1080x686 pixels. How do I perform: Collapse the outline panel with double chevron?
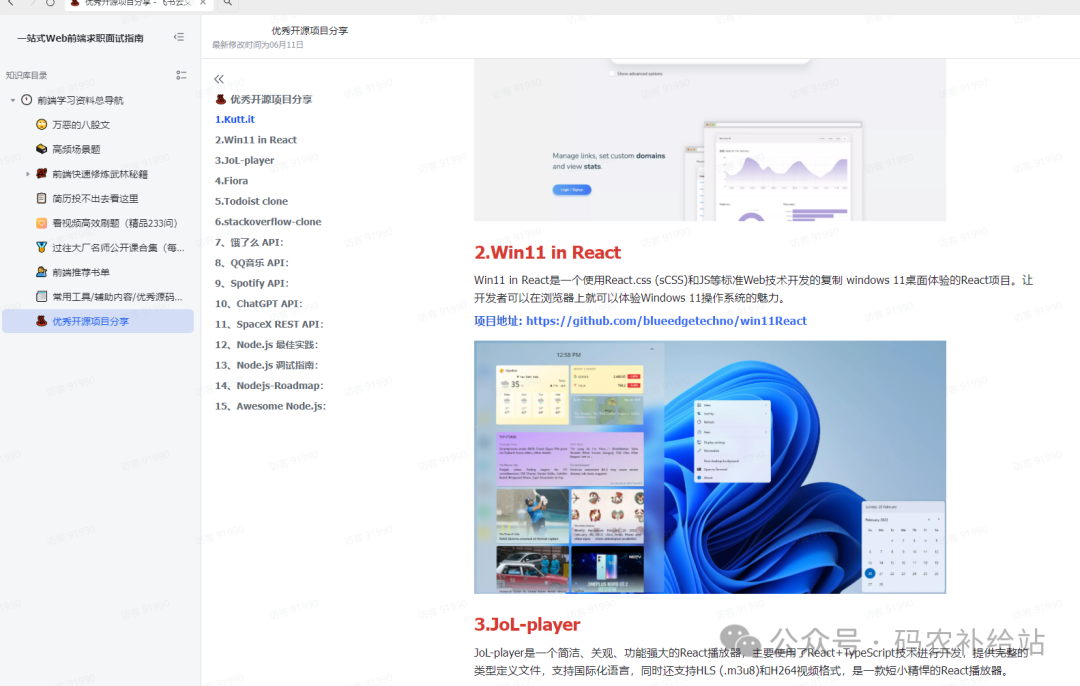219,79
